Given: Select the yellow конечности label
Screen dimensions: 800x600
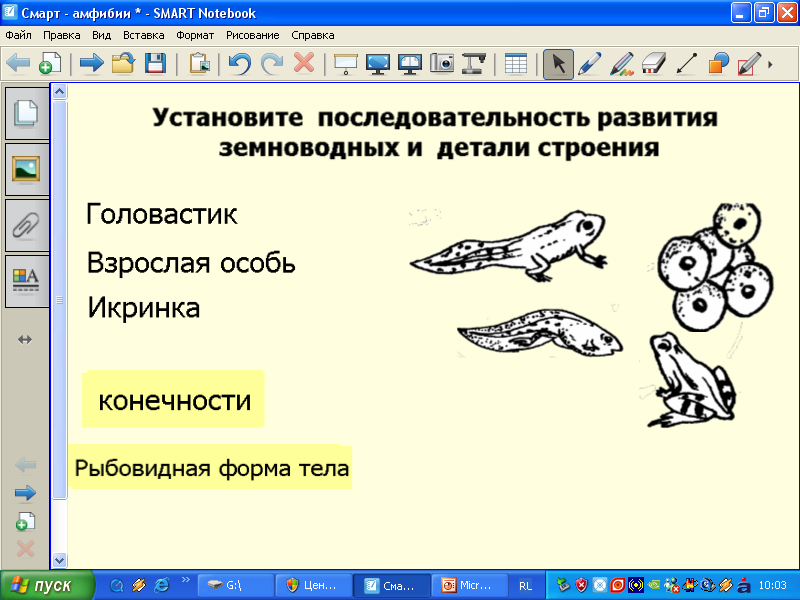Looking at the screenshot, I should pos(173,399).
